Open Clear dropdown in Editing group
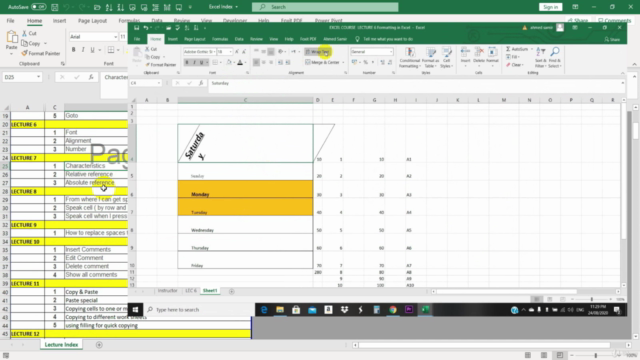This screenshot has height=360, width=640. pyautogui.click(x=514, y=65)
